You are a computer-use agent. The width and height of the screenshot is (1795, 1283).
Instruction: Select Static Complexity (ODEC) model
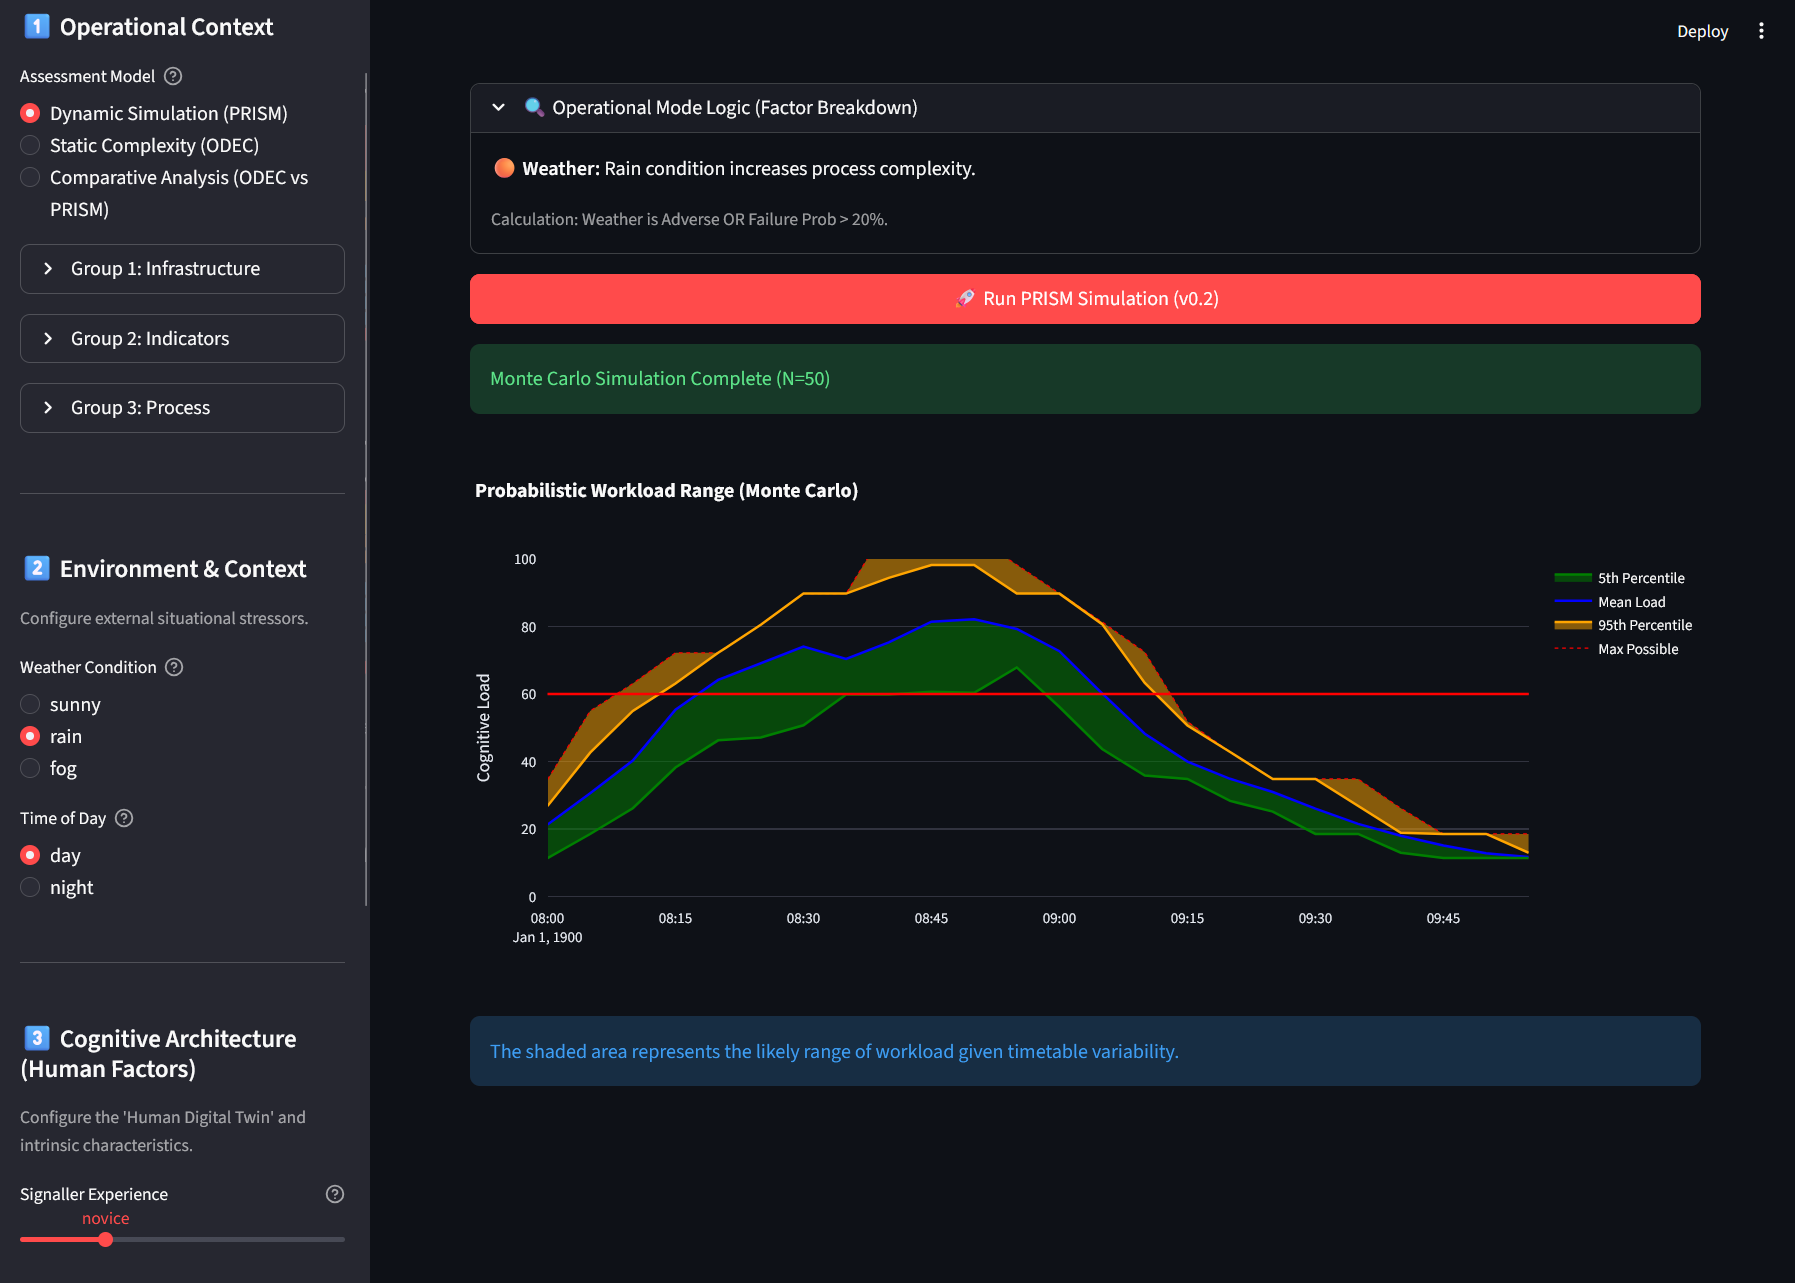[139, 145]
